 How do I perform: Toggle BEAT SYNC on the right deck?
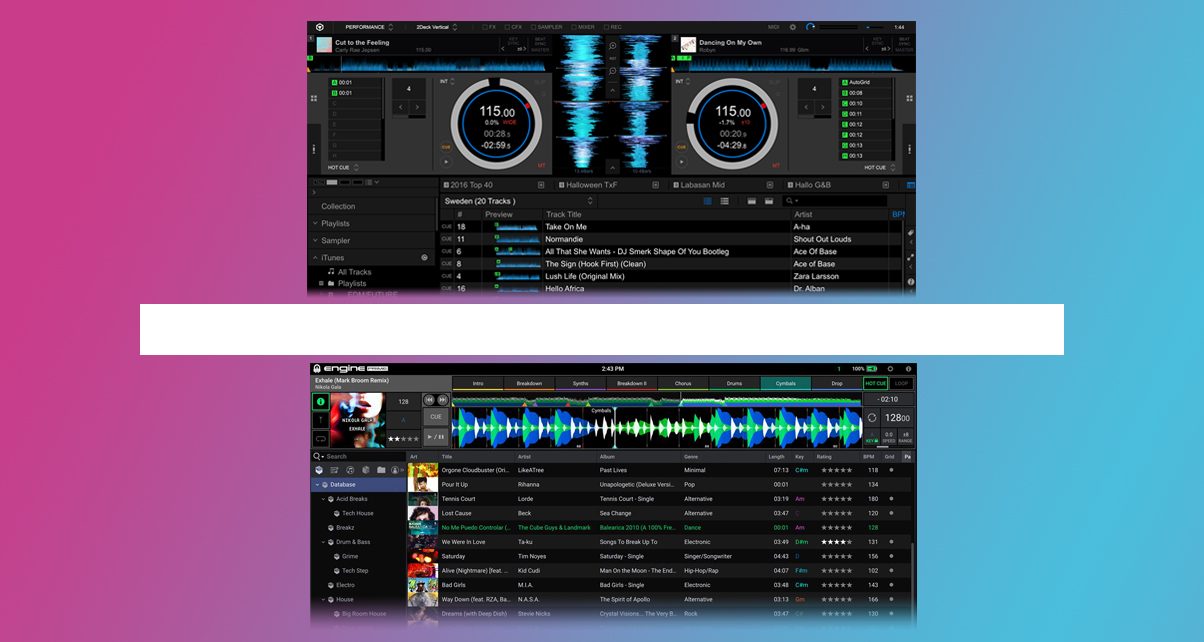(904, 43)
